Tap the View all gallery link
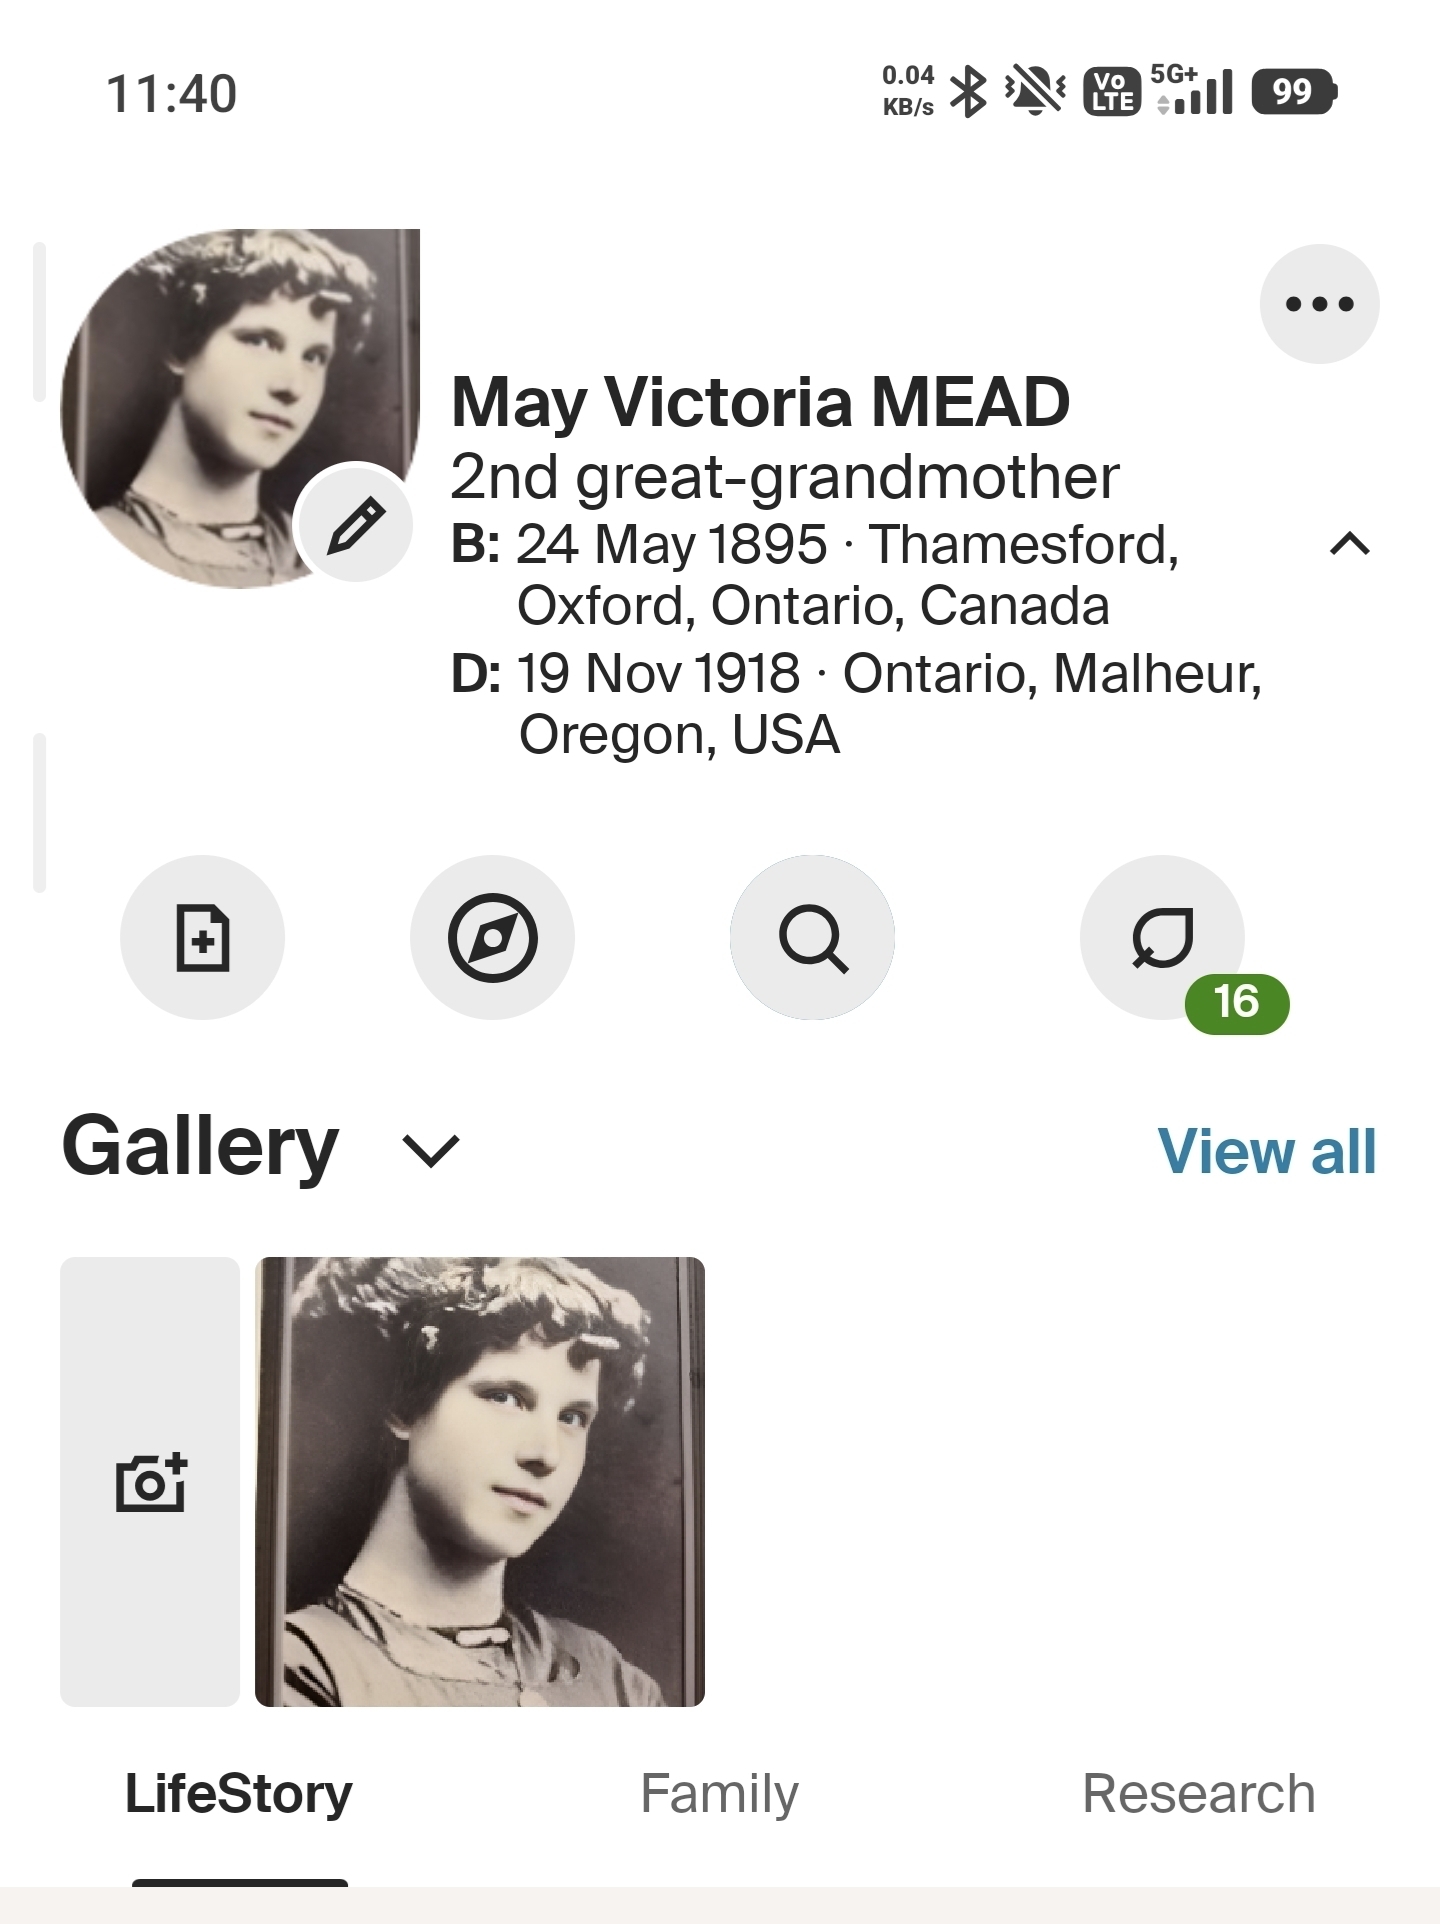The image size is (1440, 1924). [1266, 1151]
